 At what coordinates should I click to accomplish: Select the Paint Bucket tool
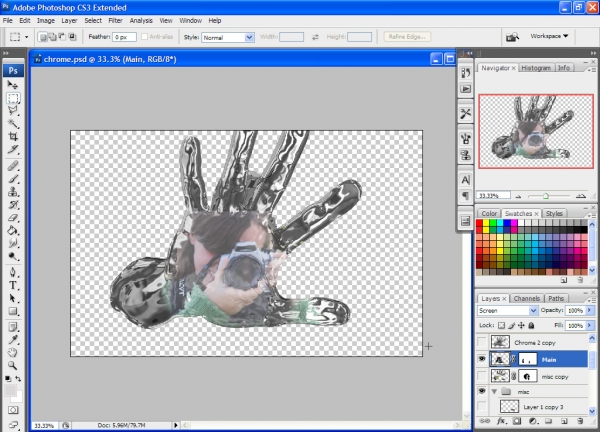coord(13,230)
